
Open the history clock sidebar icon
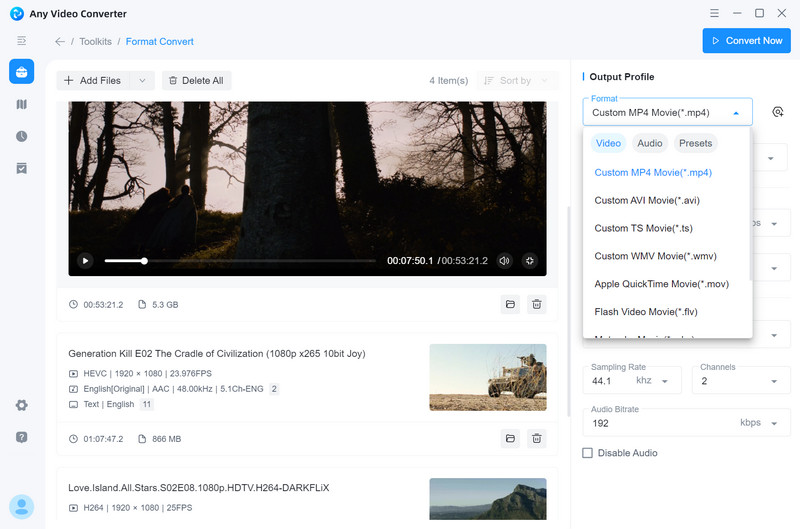(x=21, y=136)
